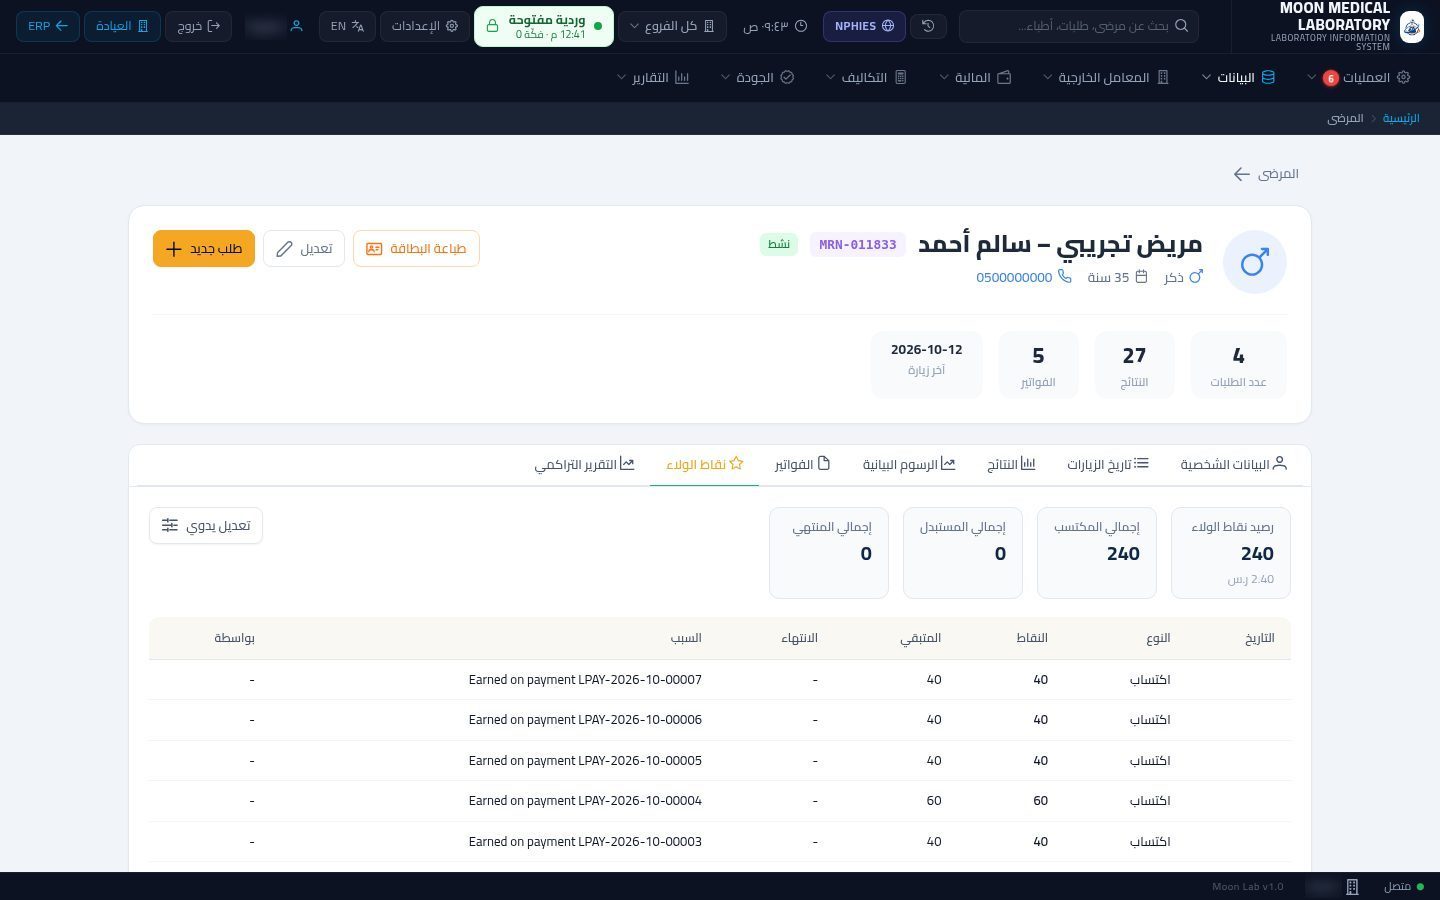Click the phone number 0500000000
1440x900 pixels.
[x=1014, y=277]
